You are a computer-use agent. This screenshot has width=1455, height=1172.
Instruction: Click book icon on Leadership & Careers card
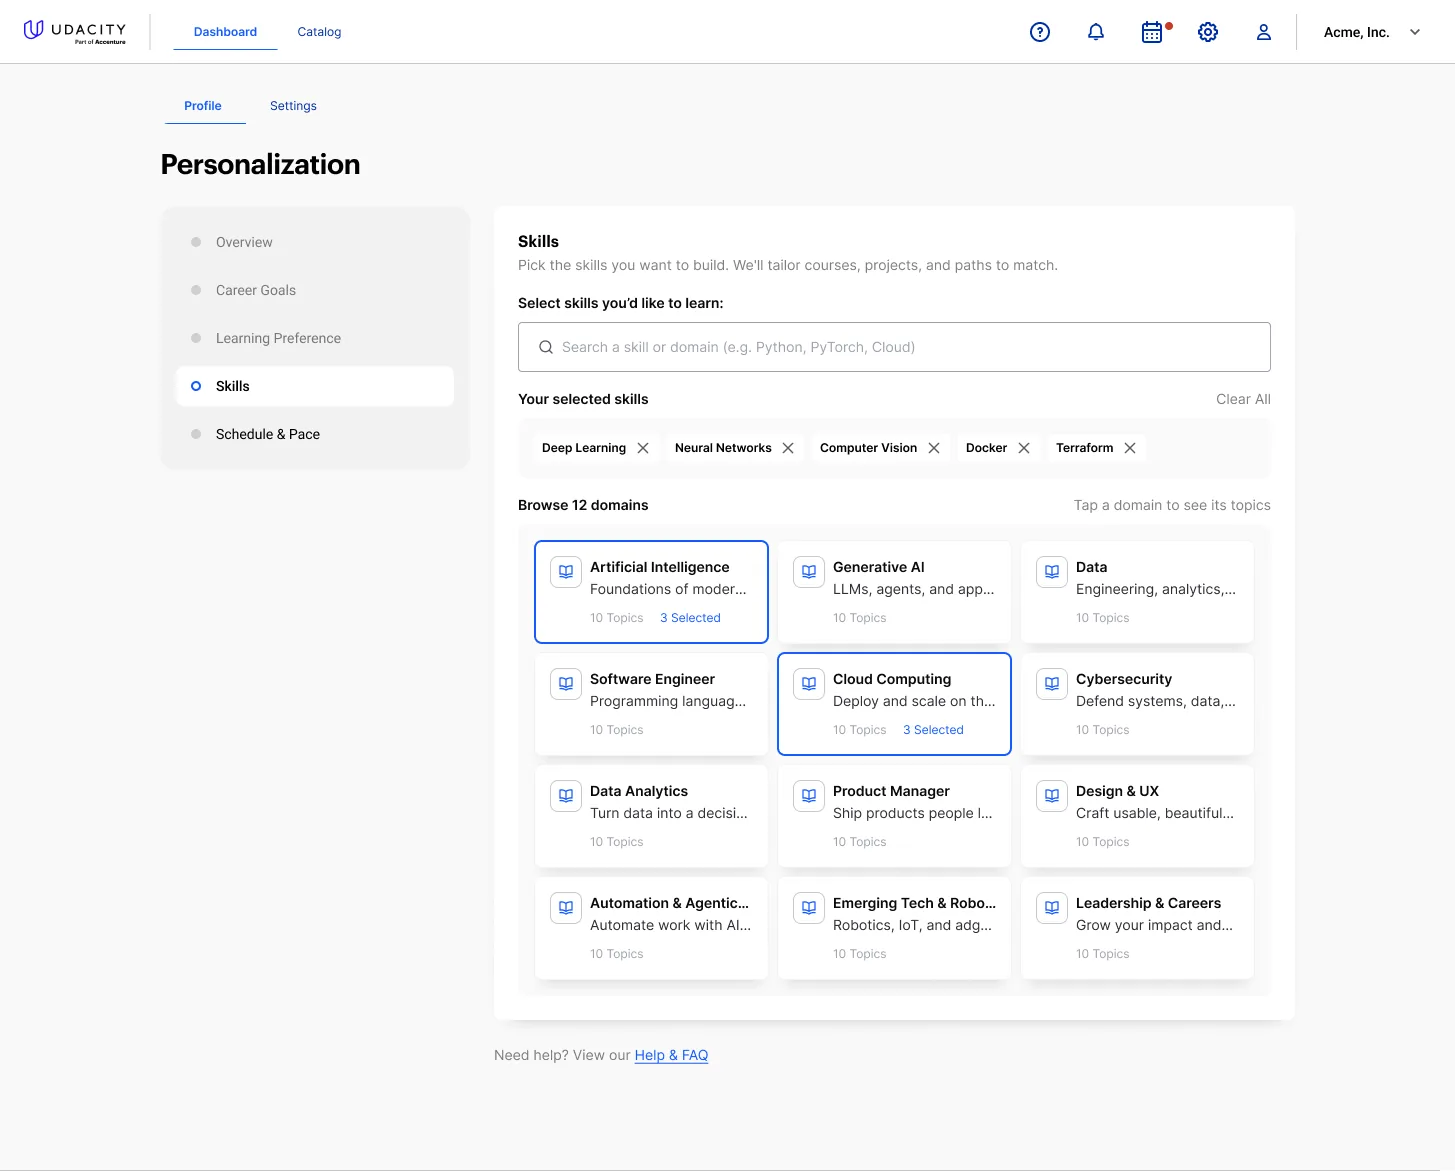pyautogui.click(x=1052, y=908)
